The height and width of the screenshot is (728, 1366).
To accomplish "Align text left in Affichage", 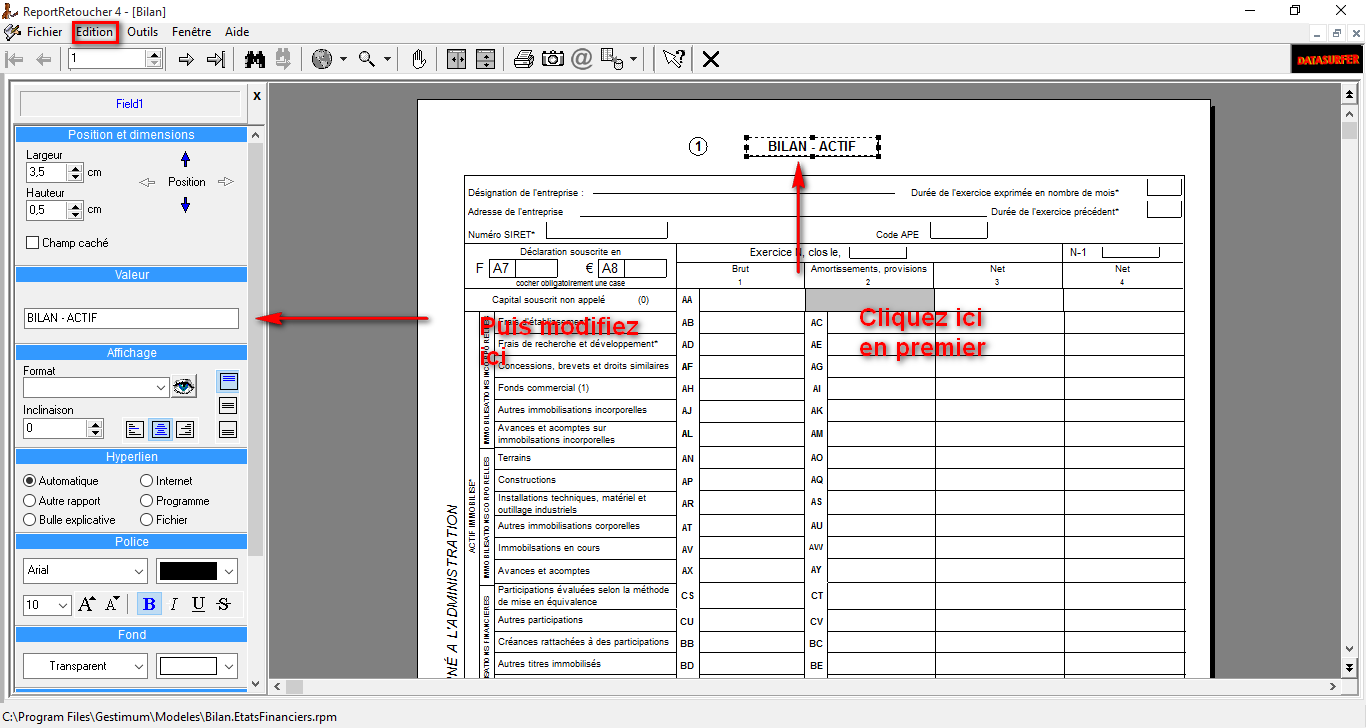I will 135,429.
